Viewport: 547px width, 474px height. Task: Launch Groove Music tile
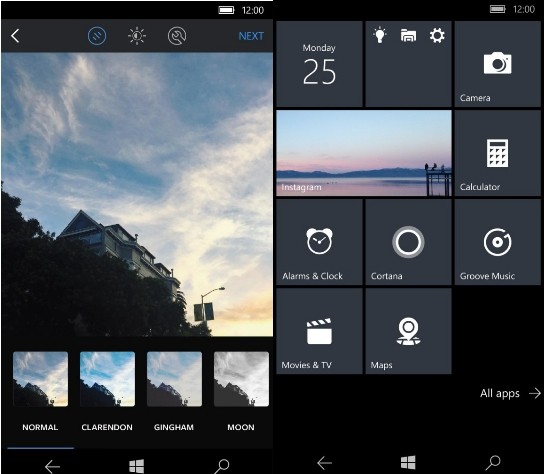click(x=497, y=242)
